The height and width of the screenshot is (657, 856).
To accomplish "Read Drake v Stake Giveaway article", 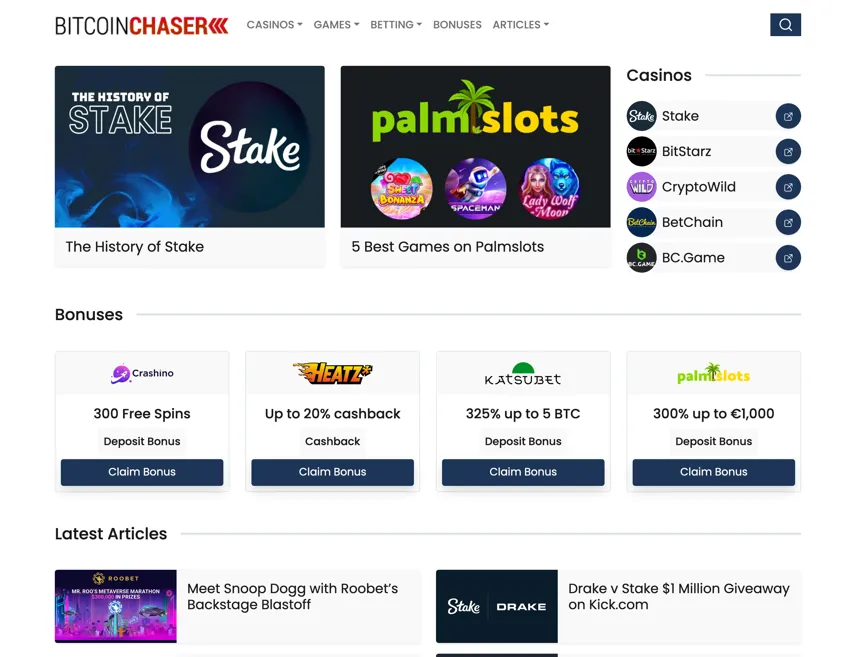I will click(x=679, y=596).
